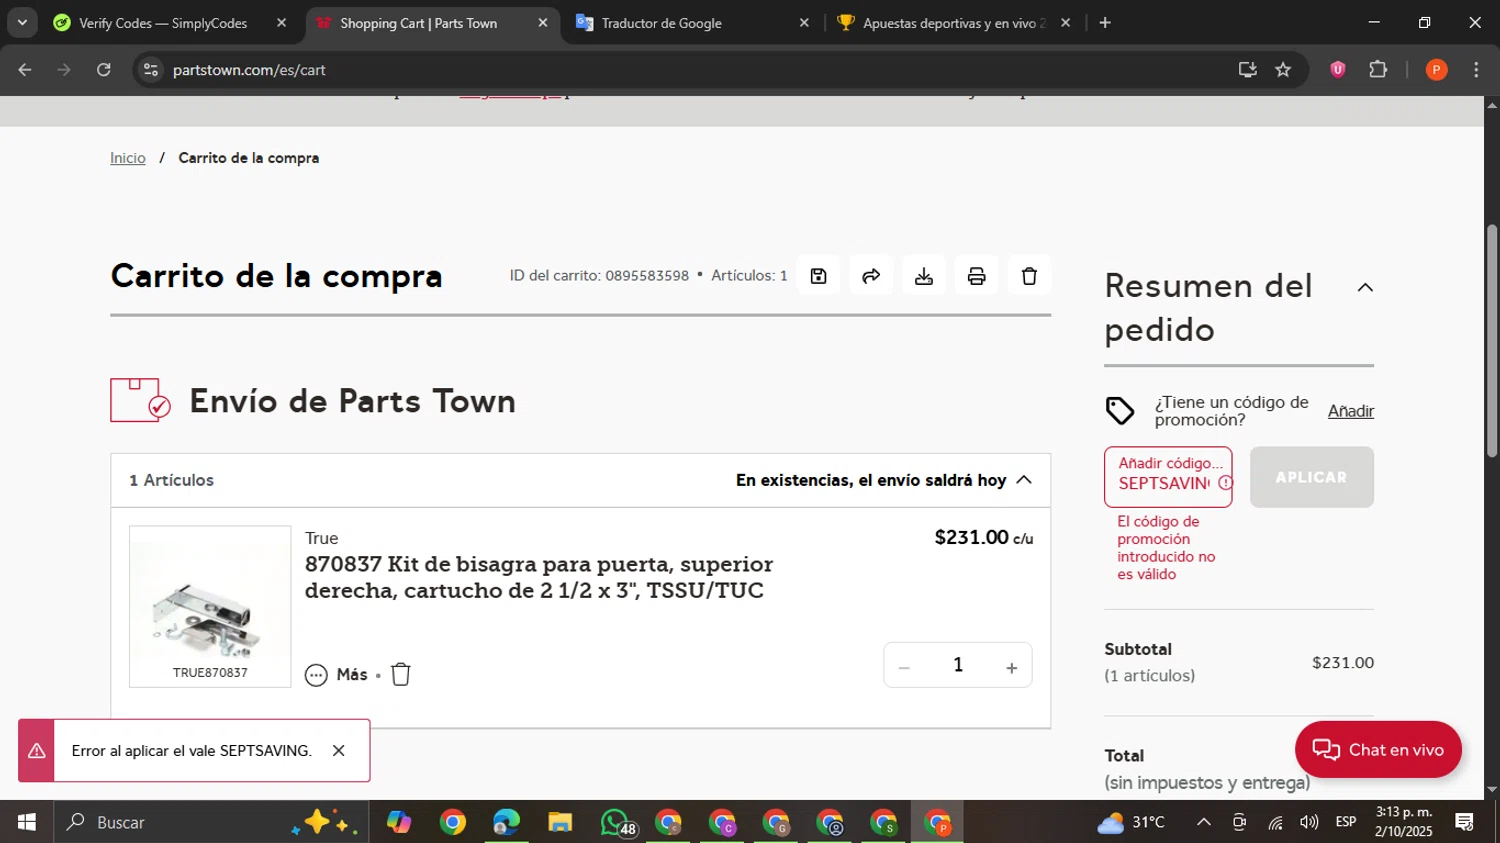Open the volume control in tray
1500x843 pixels.
(1308, 822)
